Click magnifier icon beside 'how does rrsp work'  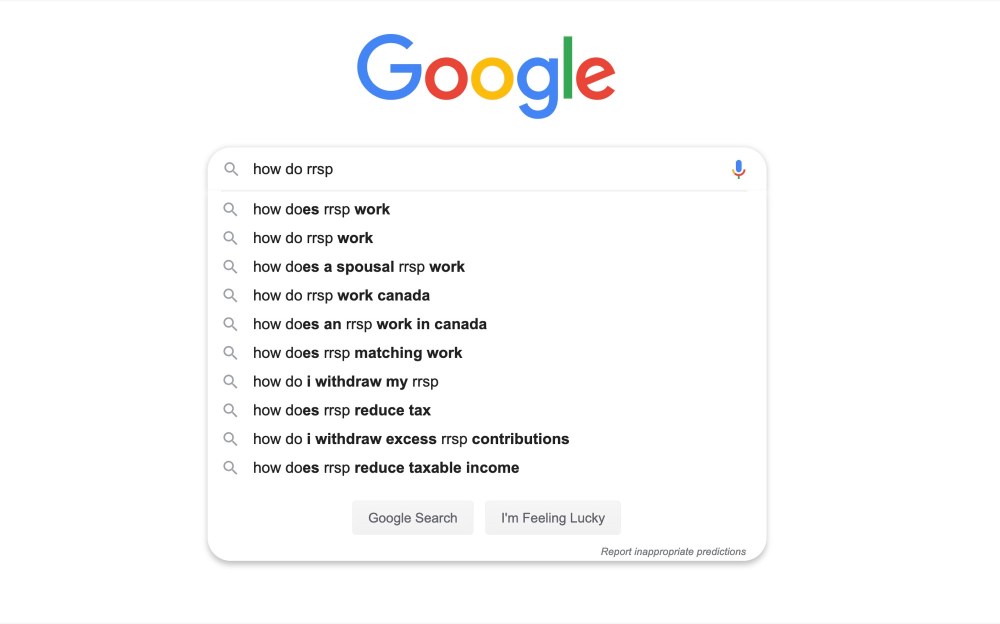pos(231,210)
